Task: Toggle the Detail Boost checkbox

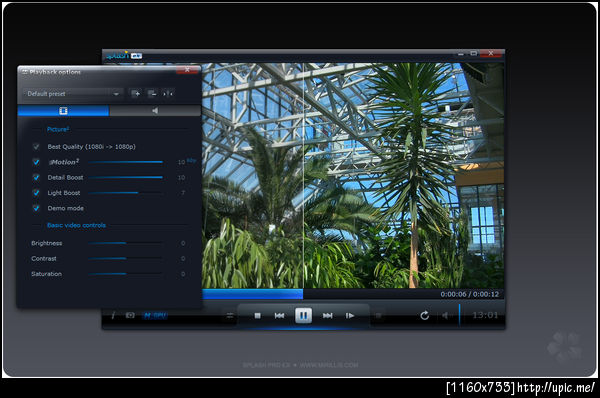Action: pyautogui.click(x=36, y=177)
